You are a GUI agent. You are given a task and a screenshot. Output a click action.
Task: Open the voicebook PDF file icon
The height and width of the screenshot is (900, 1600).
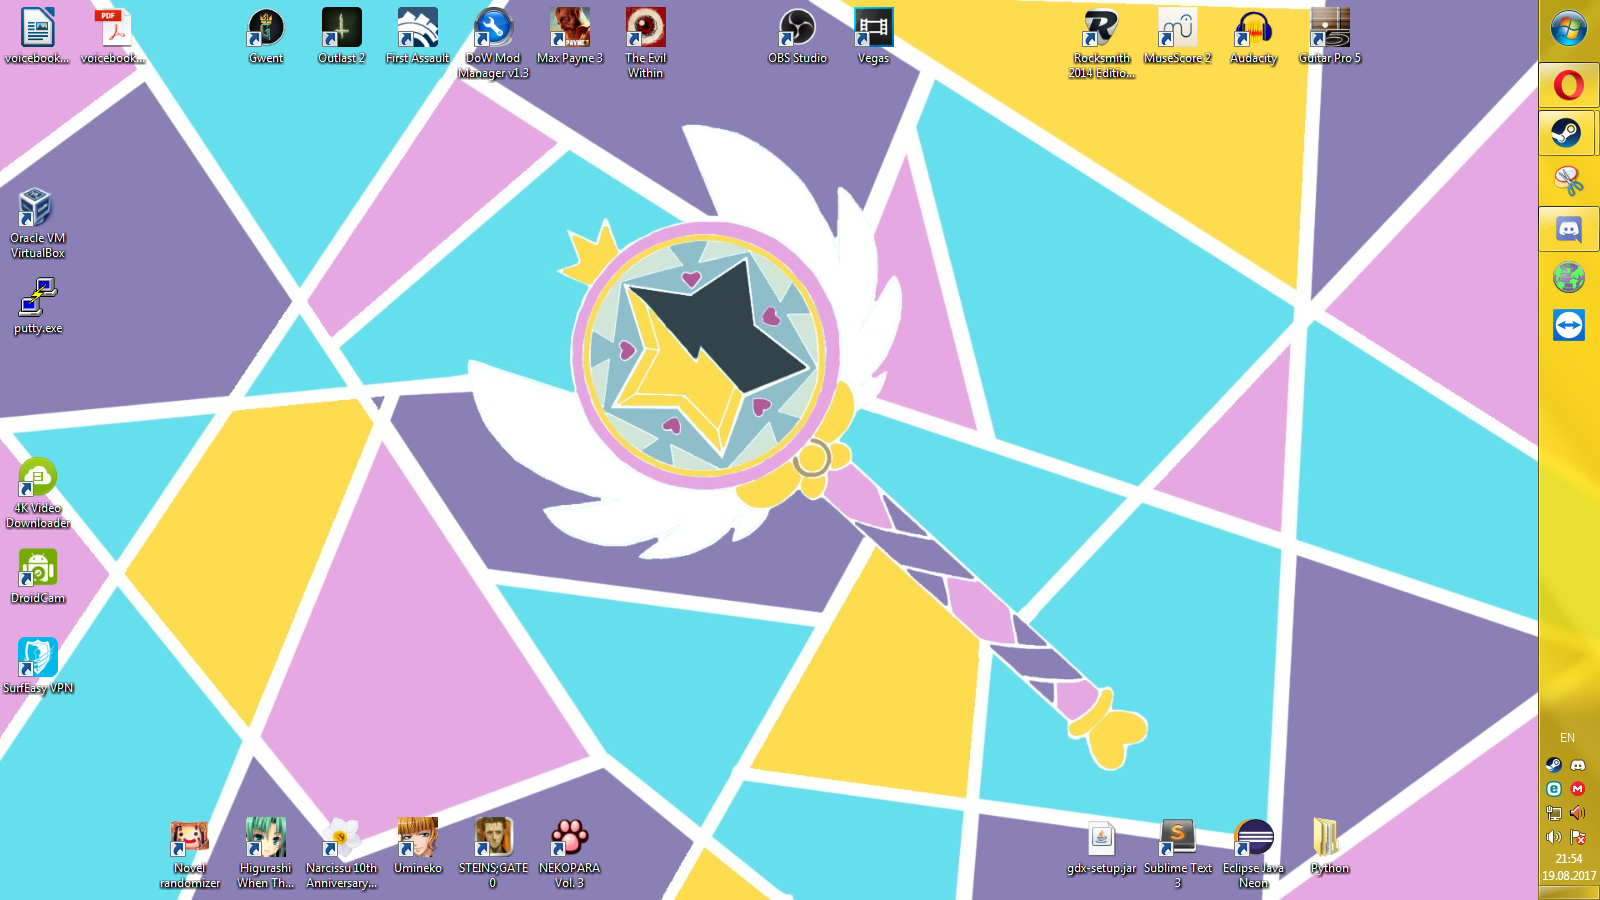[114, 36]
